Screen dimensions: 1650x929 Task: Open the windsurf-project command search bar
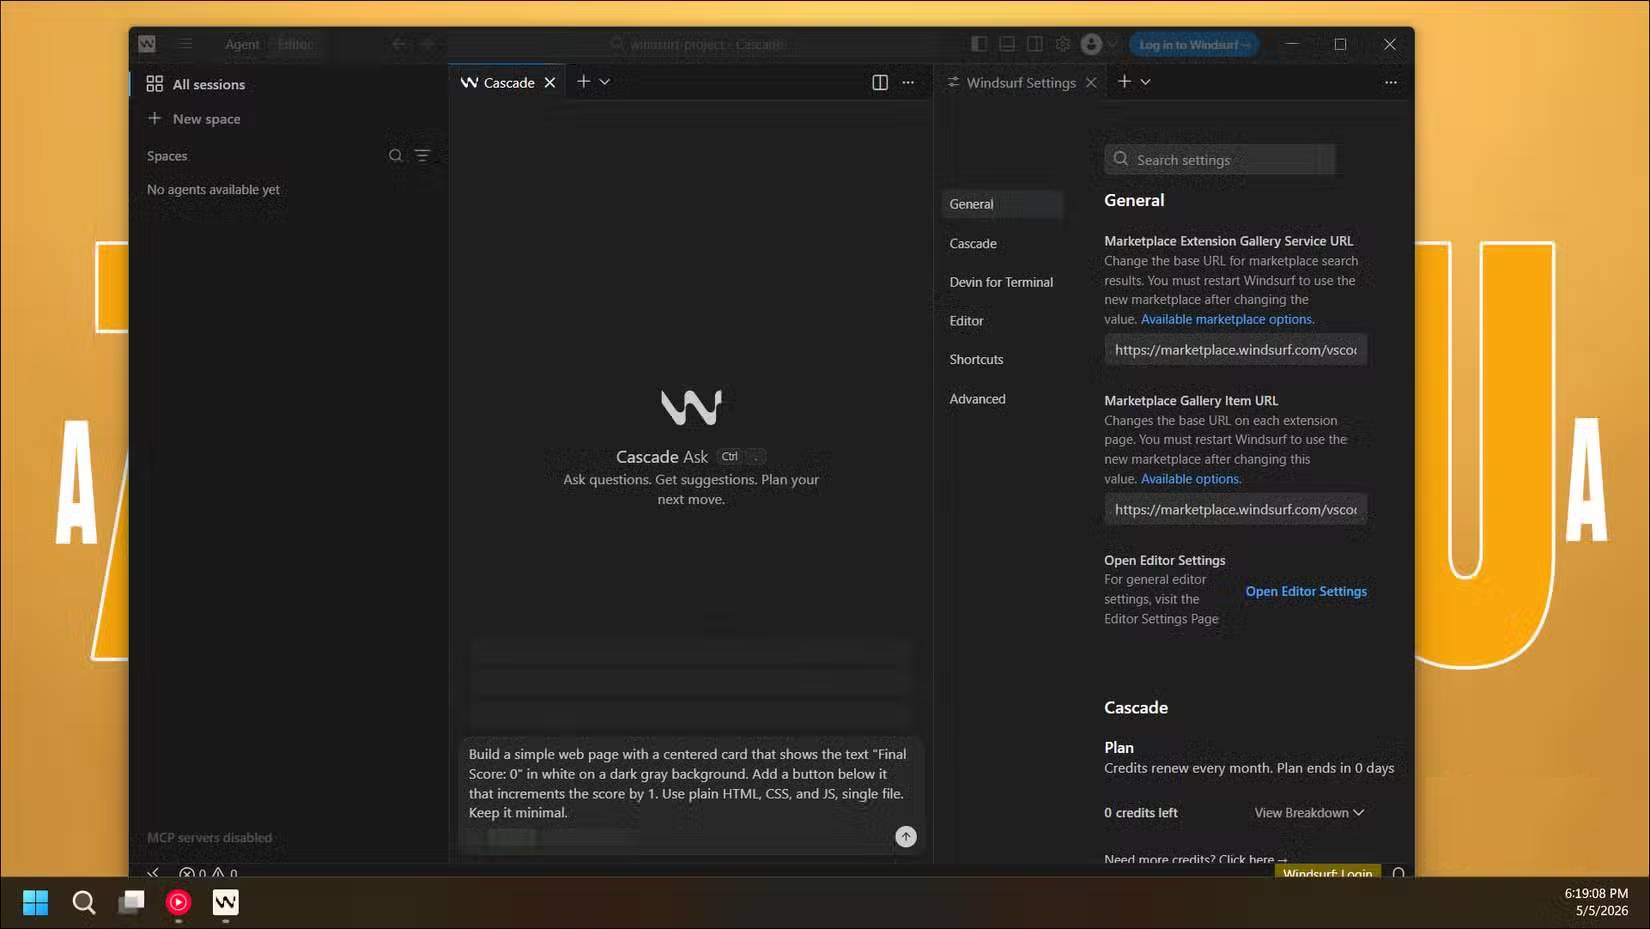[x=699, y=44]
